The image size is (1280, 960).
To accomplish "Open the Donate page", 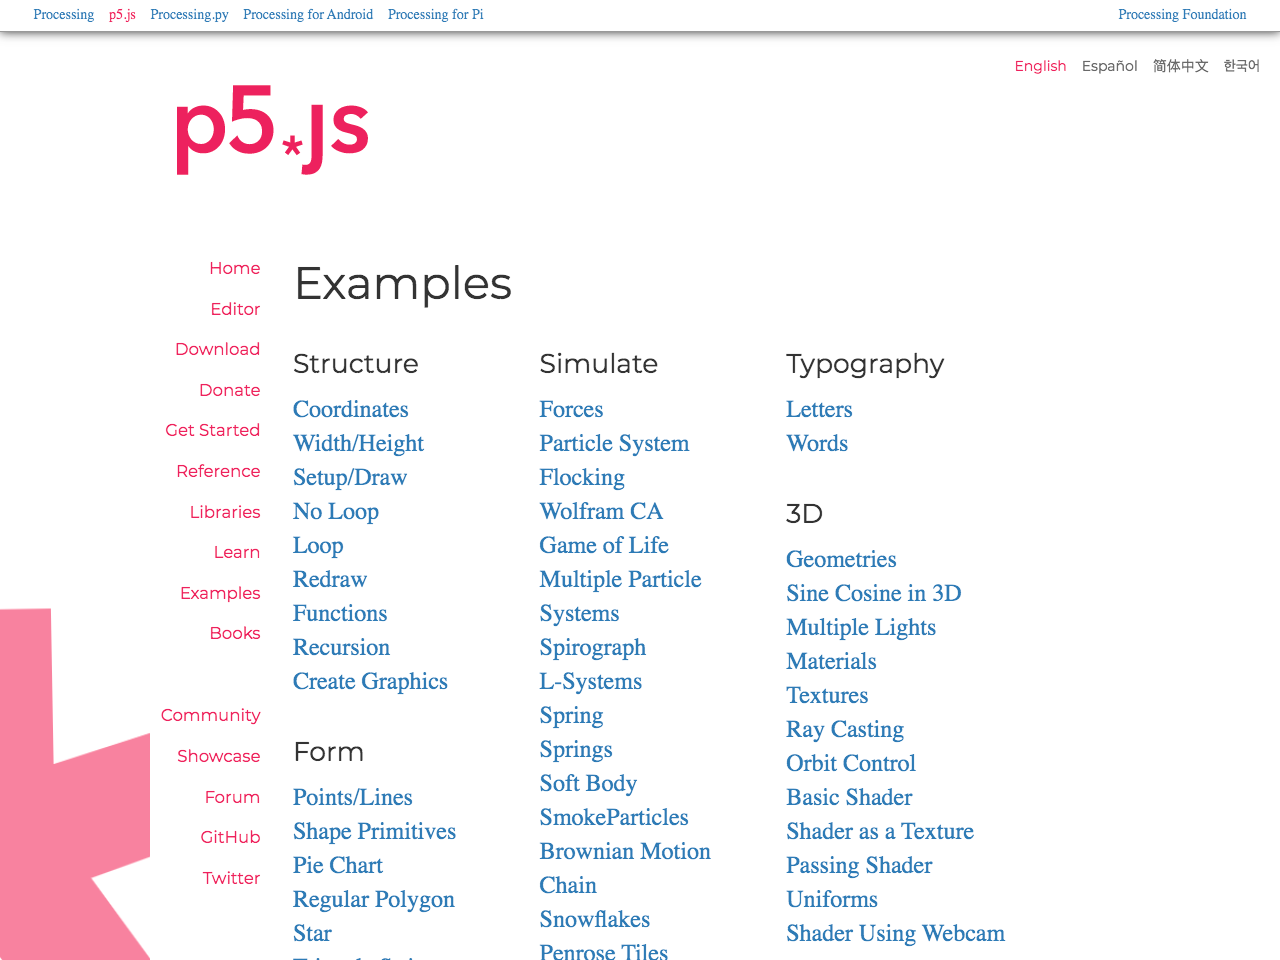I will pos(229,390).
